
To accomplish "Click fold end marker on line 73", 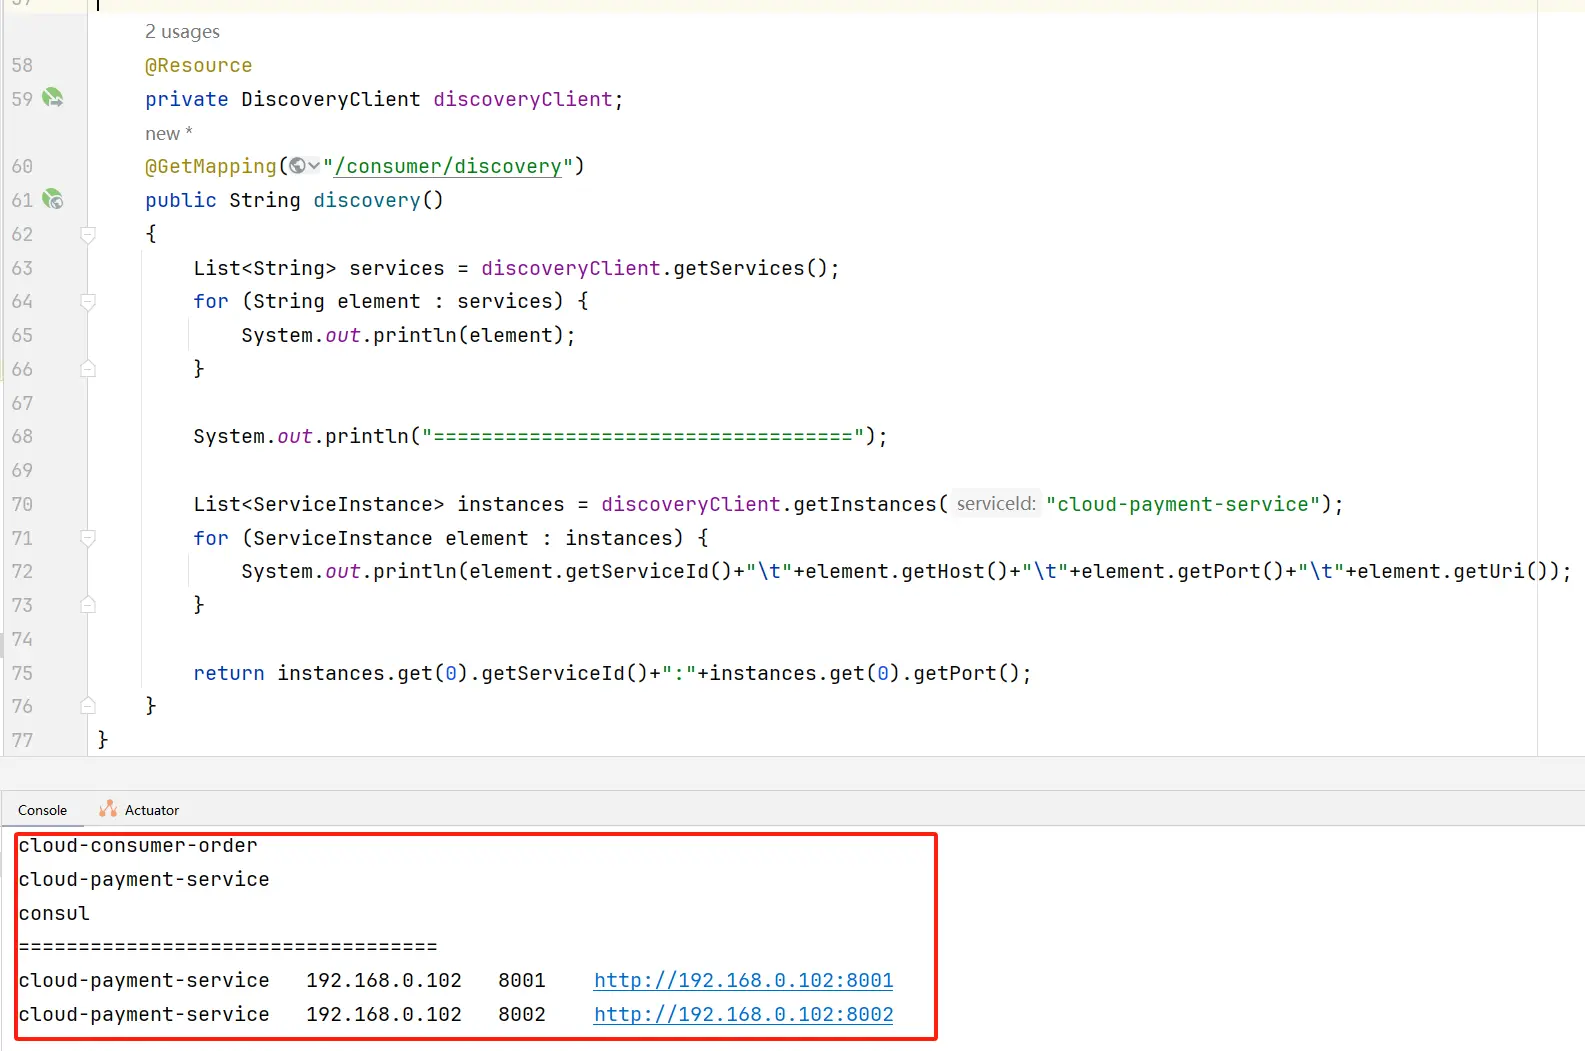I will (88, 605).
